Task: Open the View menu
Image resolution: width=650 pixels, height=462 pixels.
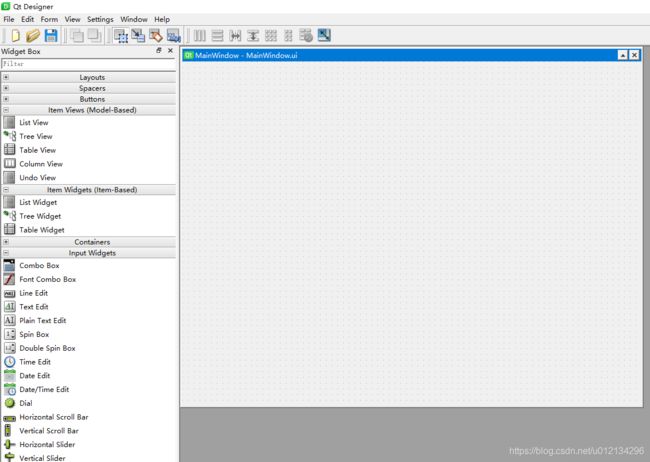Action: coord(72,19)
